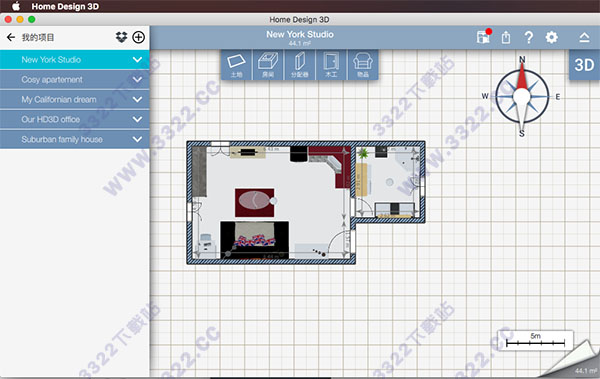The image size is (600, 379).
Task: Open the Apple menu
Action: pyautogui.click(x=15, y=6)
